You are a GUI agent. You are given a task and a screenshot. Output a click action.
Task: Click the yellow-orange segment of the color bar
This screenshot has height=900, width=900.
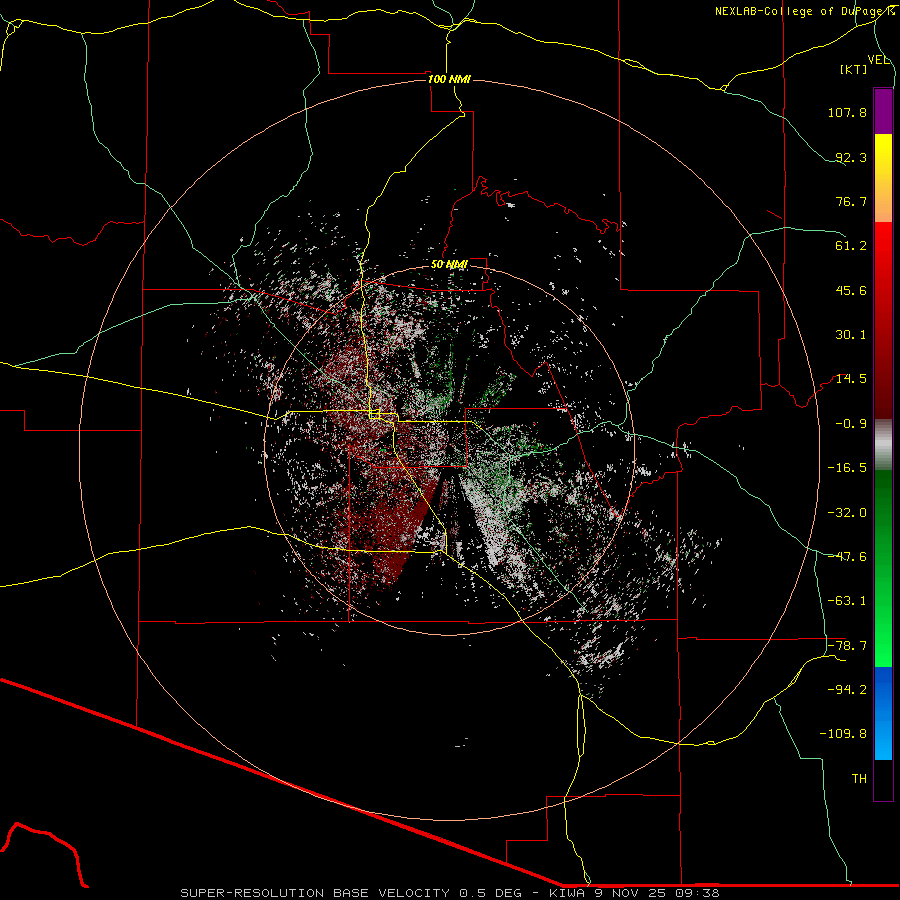(883, 178)
